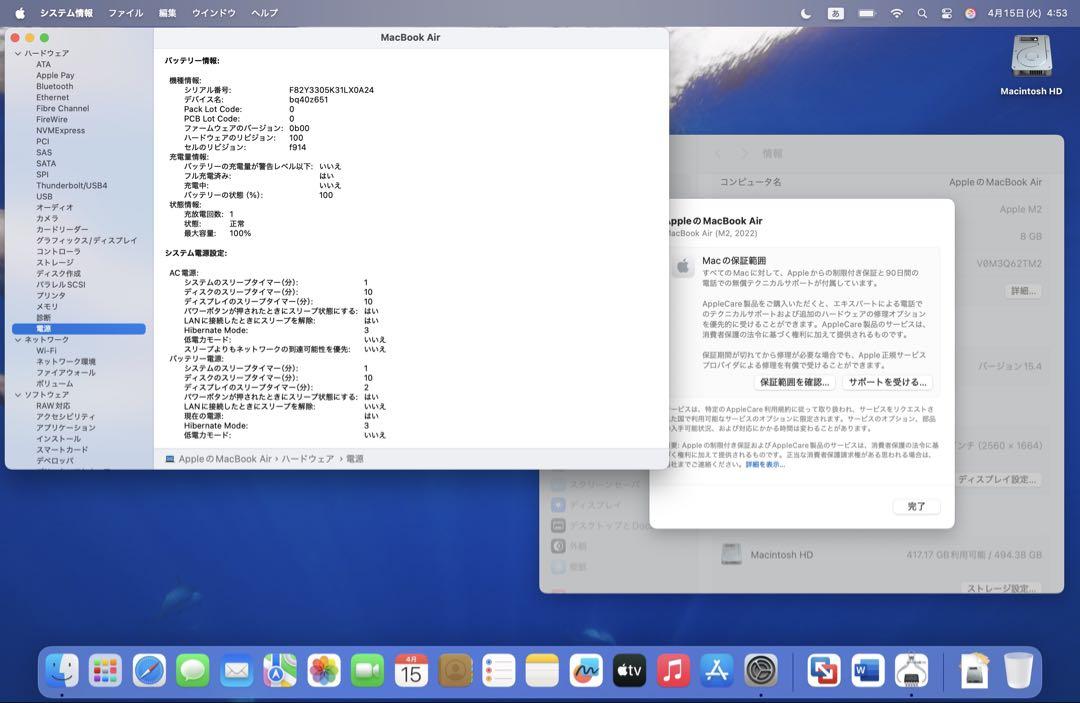This screenshot has width=1080, height=703.
Task: Open Launchpad in the Dock
Action: point(105,670)
